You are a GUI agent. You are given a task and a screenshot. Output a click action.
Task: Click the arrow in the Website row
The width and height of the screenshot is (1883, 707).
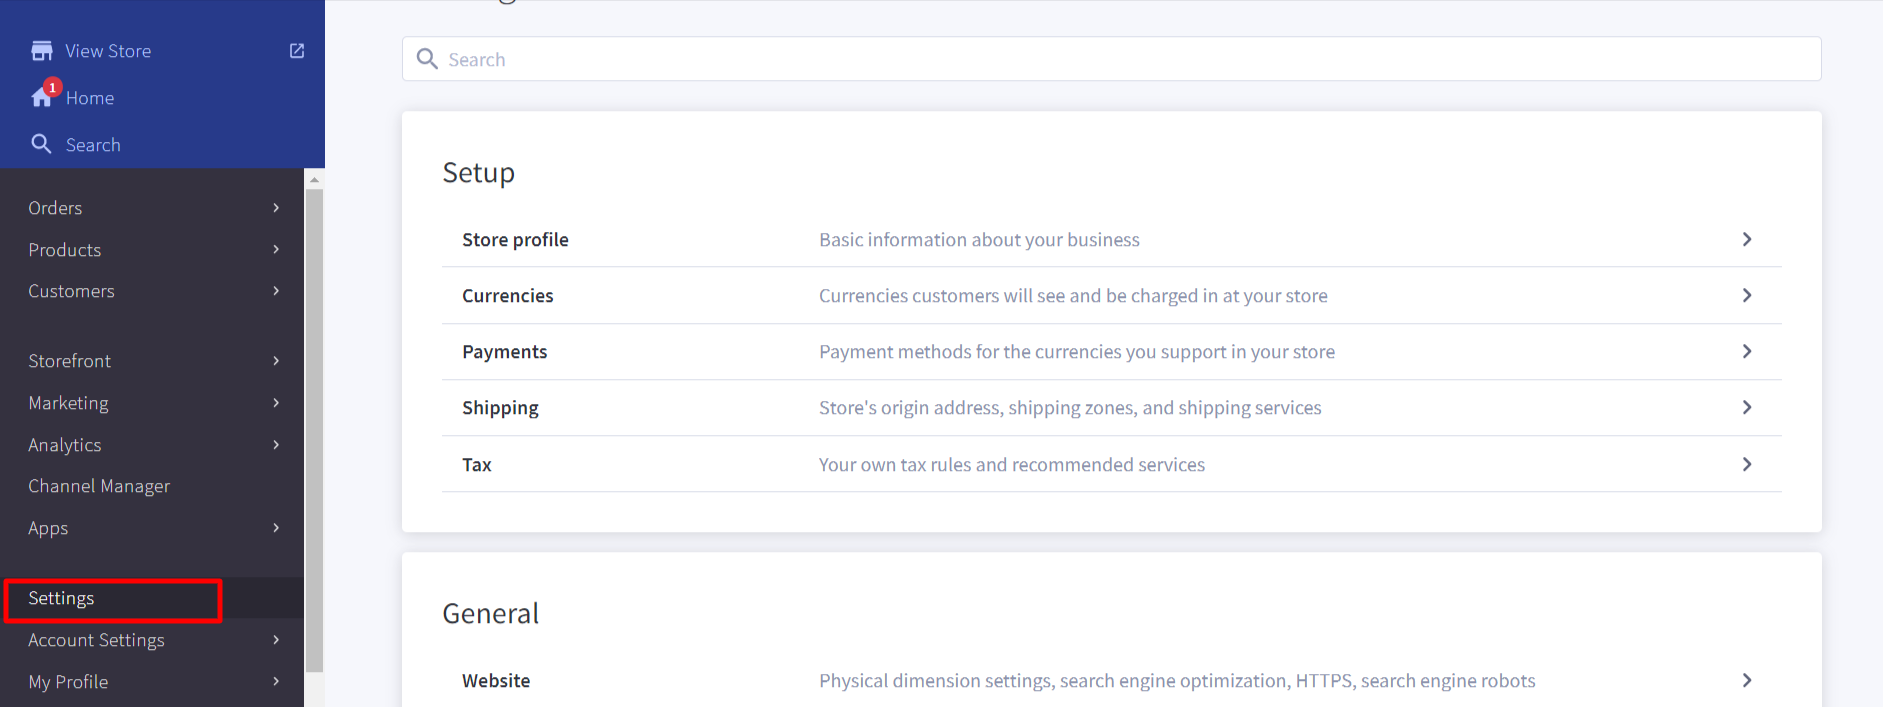(x=1747, y=680)
